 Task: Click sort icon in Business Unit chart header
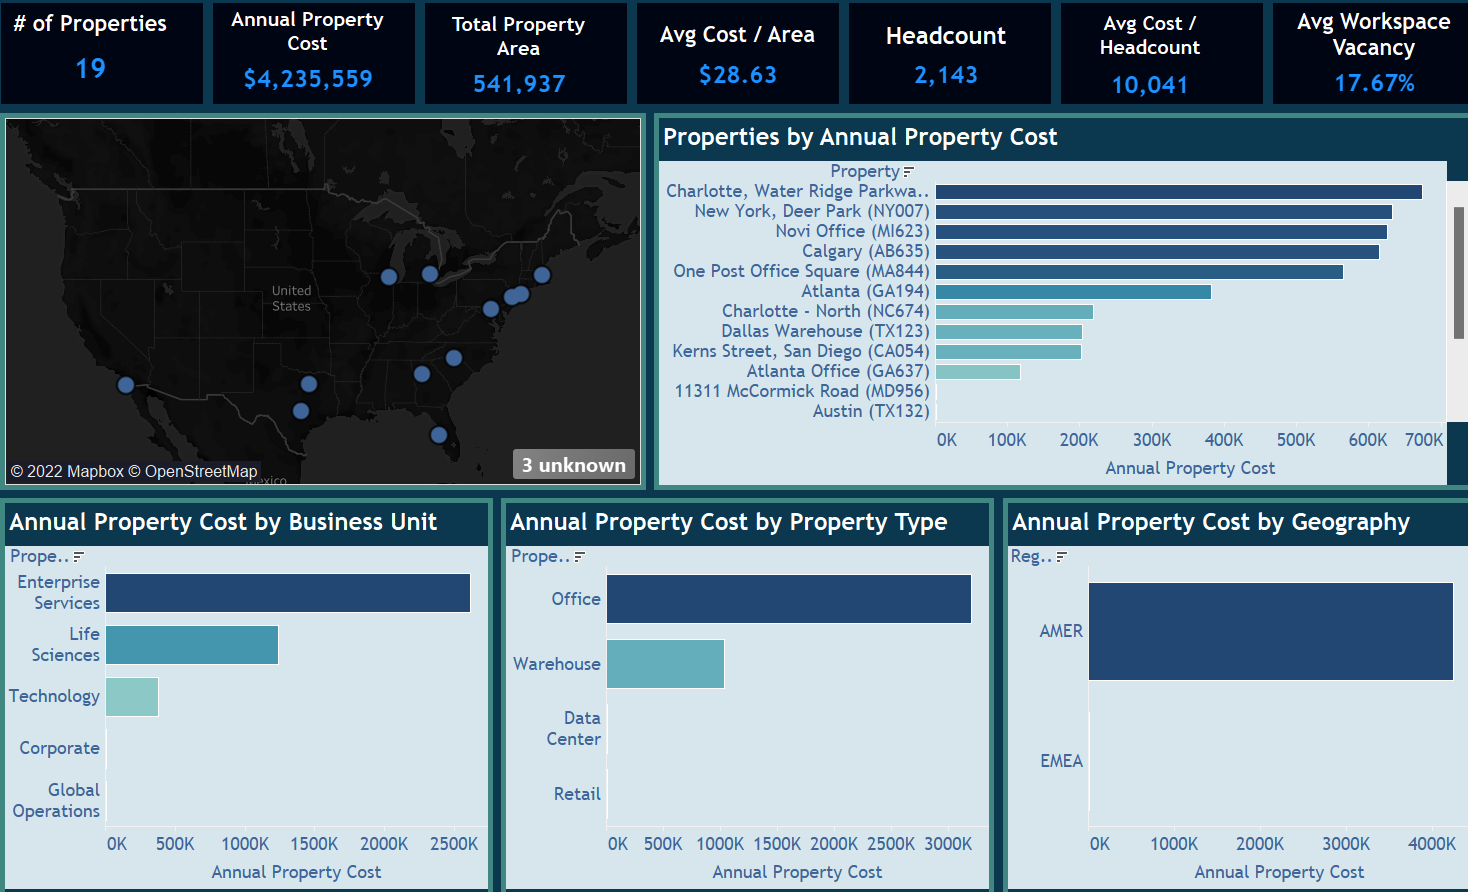coord(78,557)
